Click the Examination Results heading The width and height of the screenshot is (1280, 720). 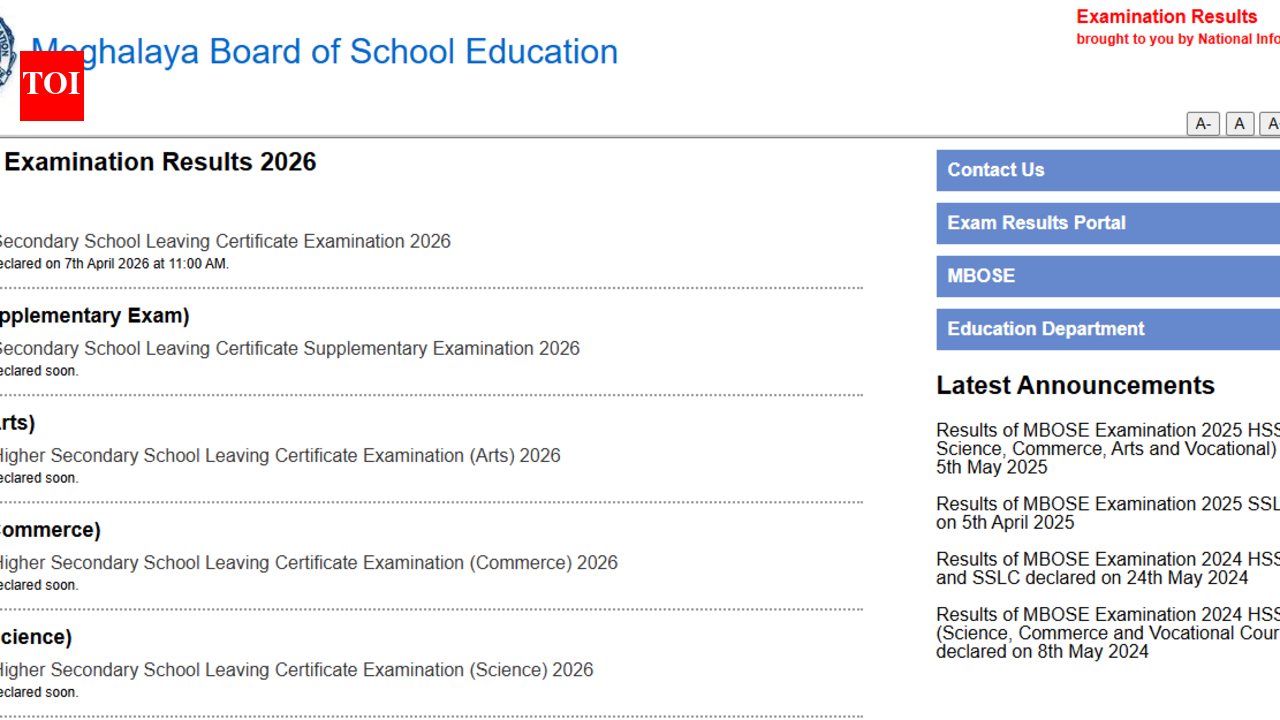pyautogui.click(x=1166, y=17)
